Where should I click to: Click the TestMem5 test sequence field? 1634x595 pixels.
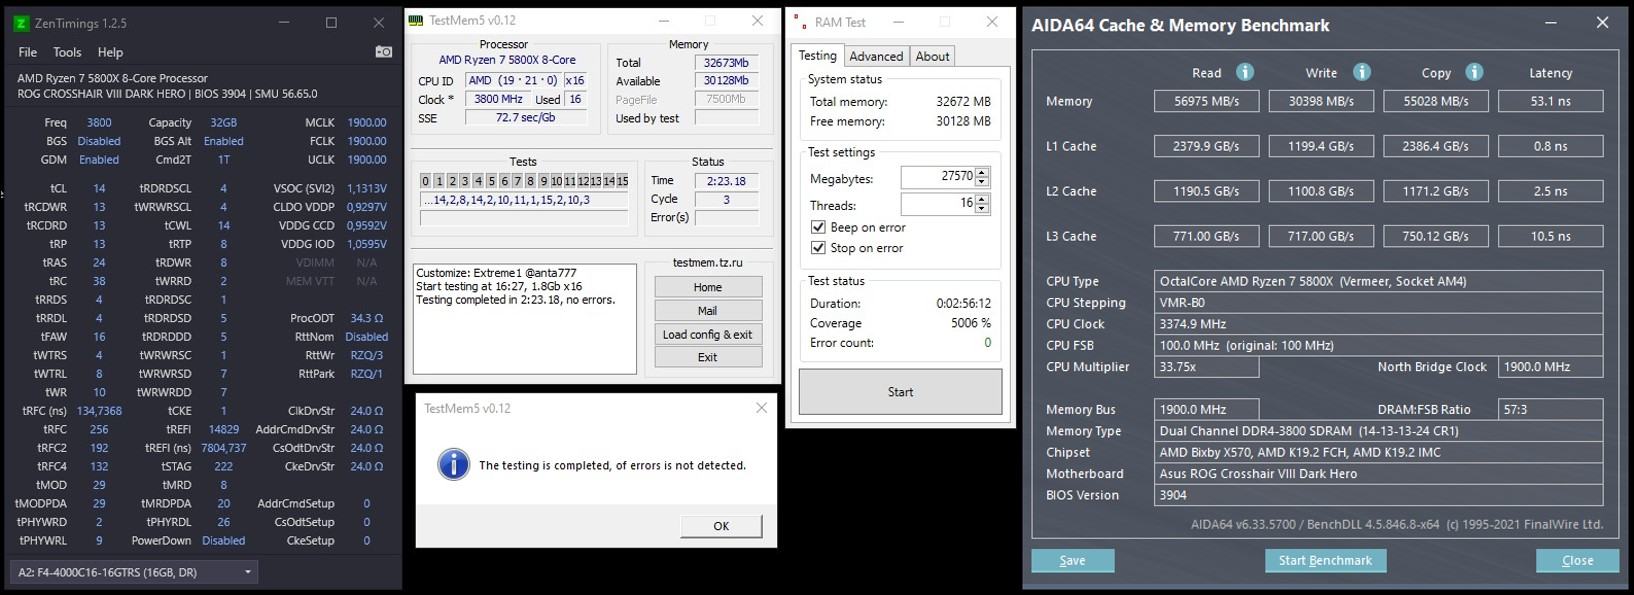pyautogui.click(x=524, y=200)
